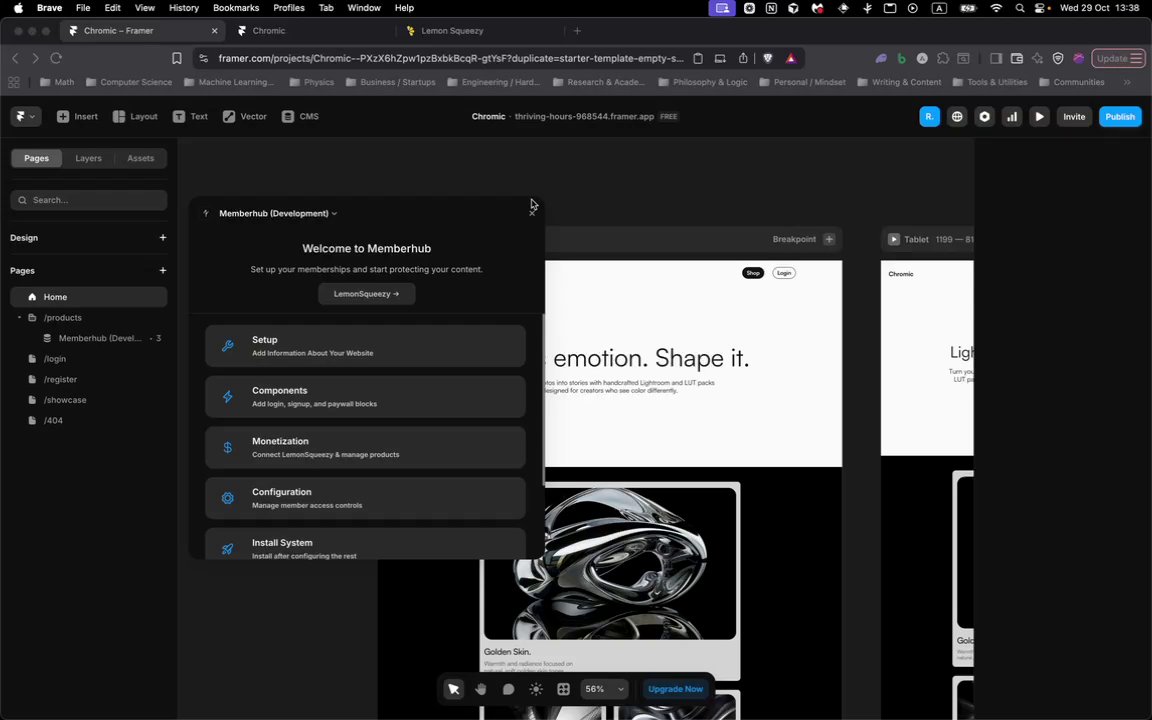Close the Memberhub plugin panel
The height and width of the screenshot is (720, 1152).
pos(532,213)
